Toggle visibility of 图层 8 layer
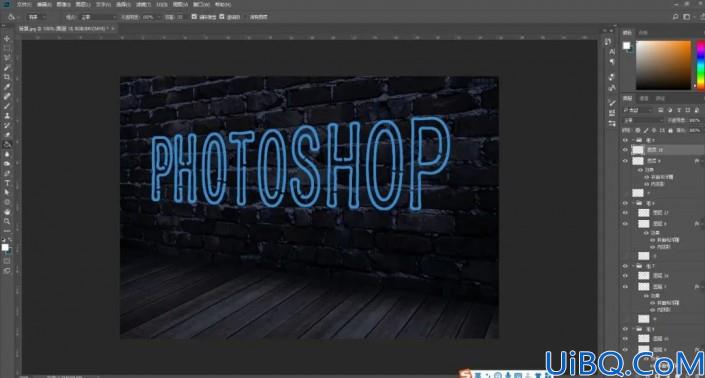Screen dimensions: 705x378 point(625,223)
